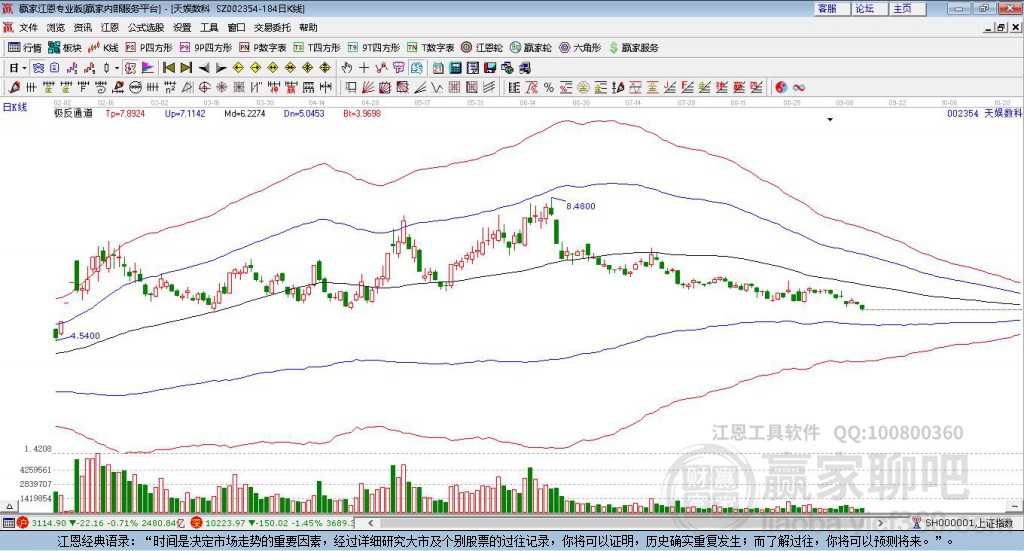Open the 窗口 menu
1024x551 pixels.
236,27
